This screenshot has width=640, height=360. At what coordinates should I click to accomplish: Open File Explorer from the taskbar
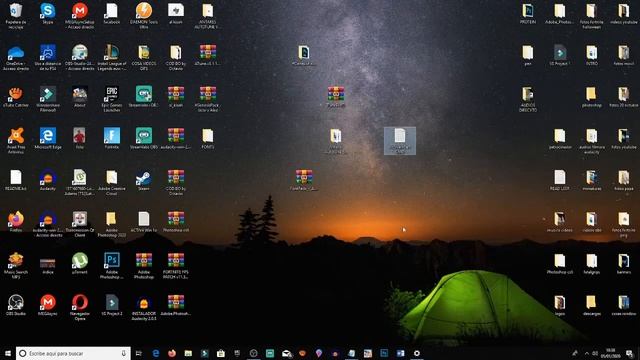(x=188, y=353)
